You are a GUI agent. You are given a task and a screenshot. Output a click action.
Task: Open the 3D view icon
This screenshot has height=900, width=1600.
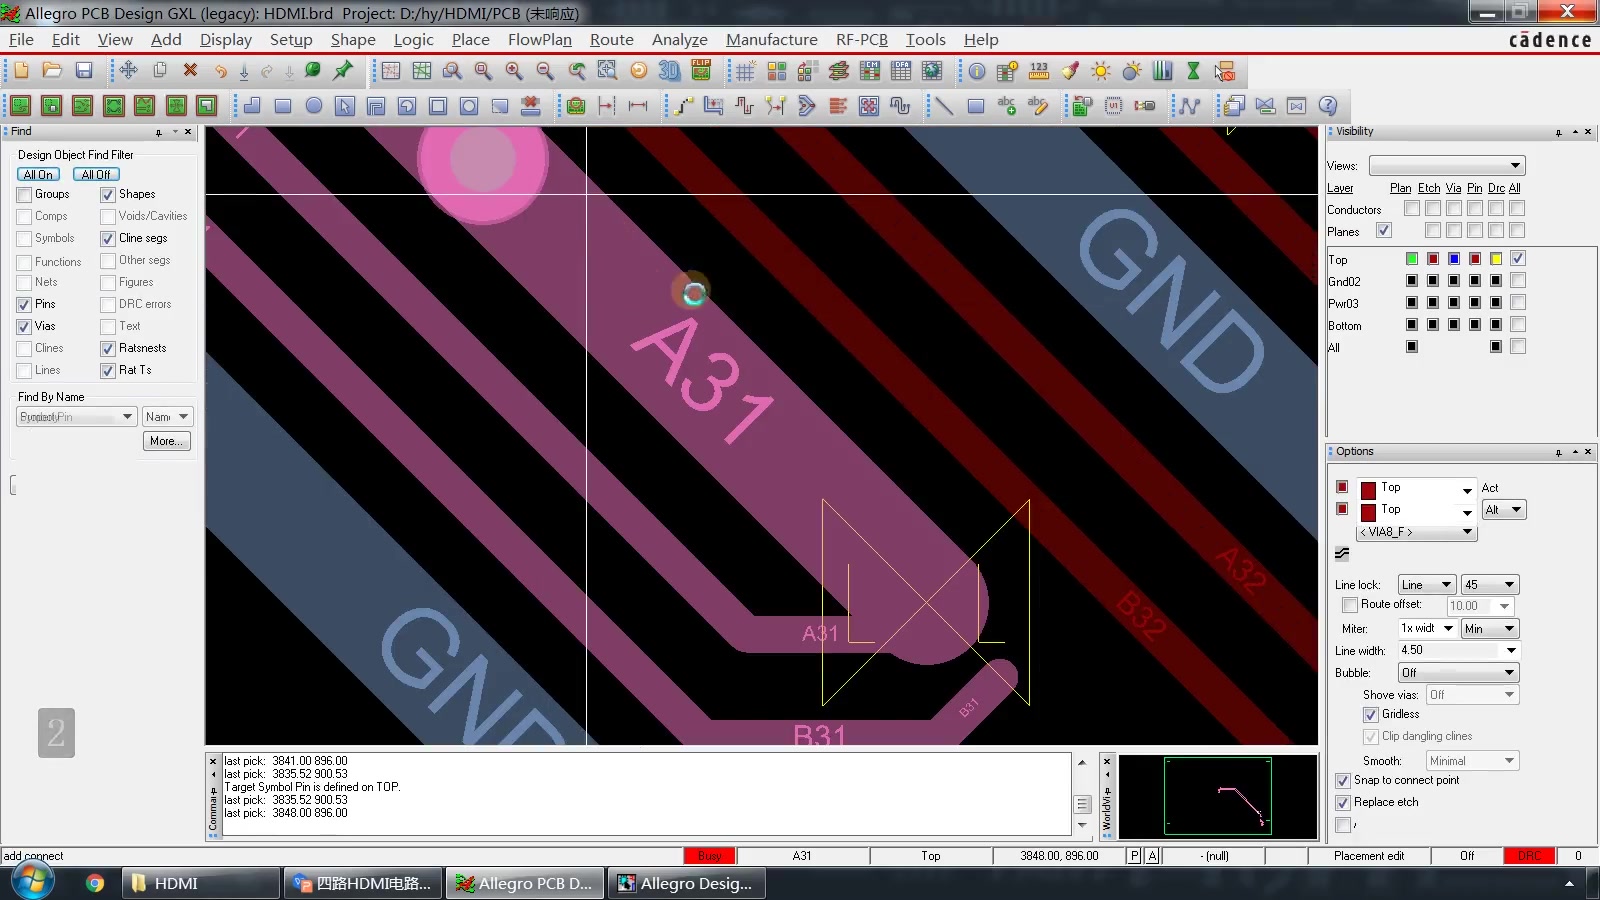[x=669, y=71]
